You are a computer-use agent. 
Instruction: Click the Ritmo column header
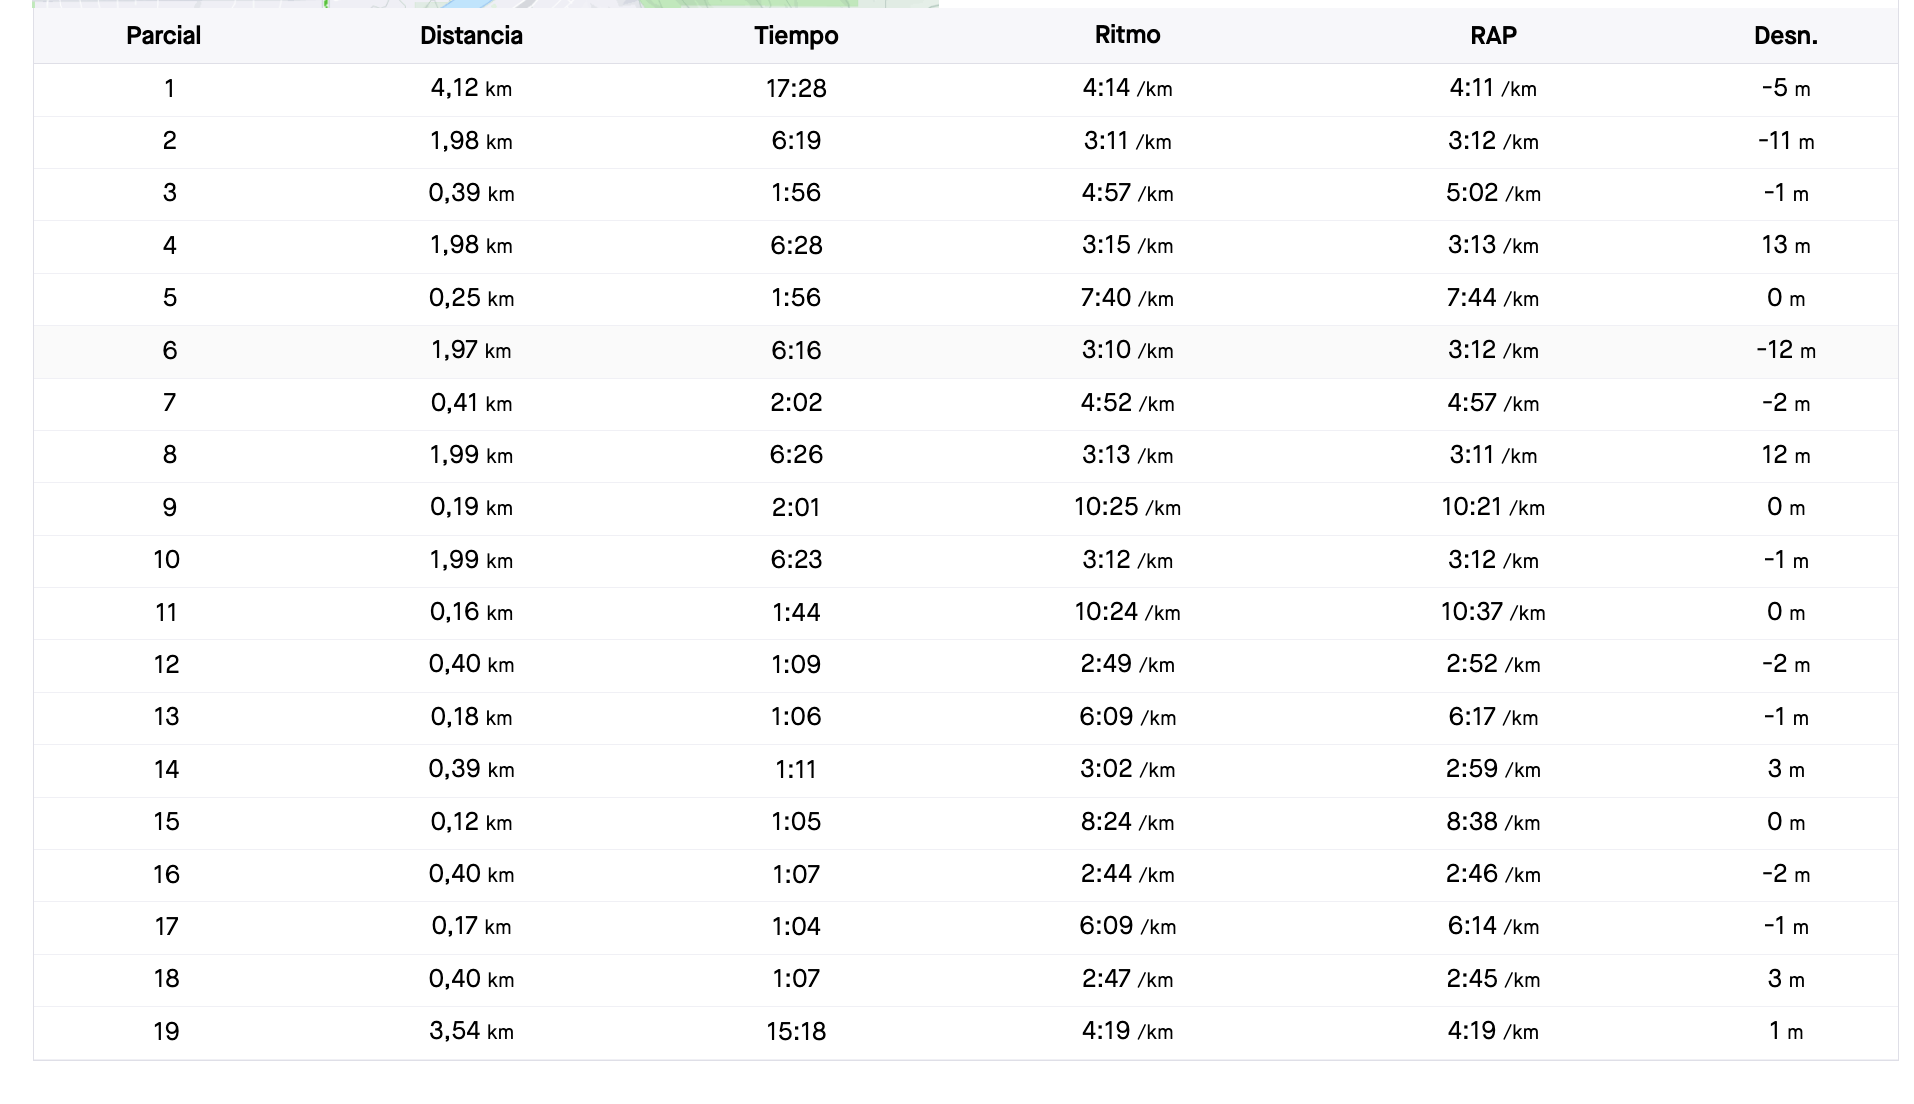[x=1127, y=35]
